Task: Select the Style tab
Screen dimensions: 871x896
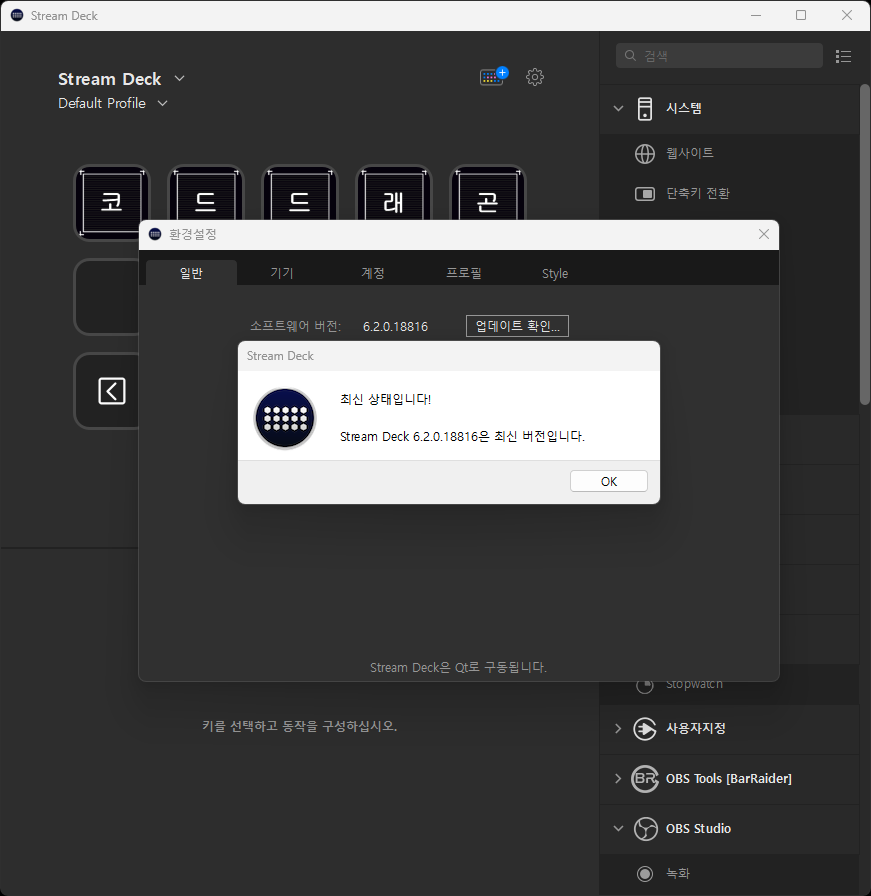Action: pyautogui.click(x=555, y=273)
